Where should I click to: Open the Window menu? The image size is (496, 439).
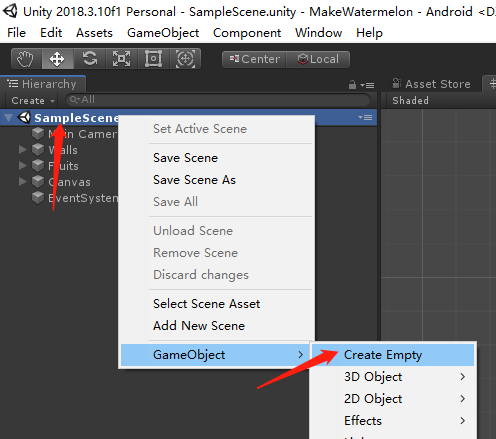[x=318, y=33]
